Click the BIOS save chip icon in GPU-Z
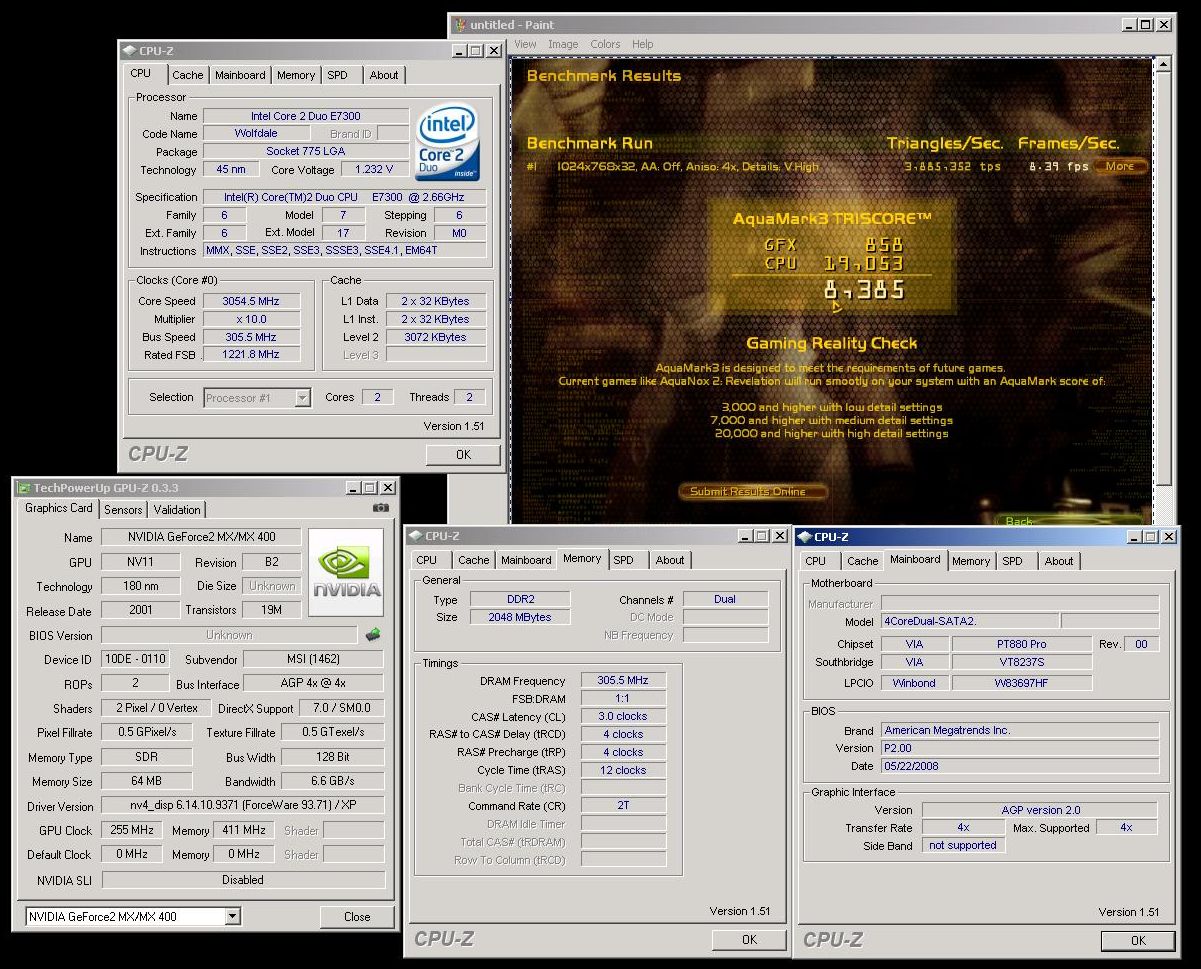This screenshot has height=969, width=1201. point(373,634)
